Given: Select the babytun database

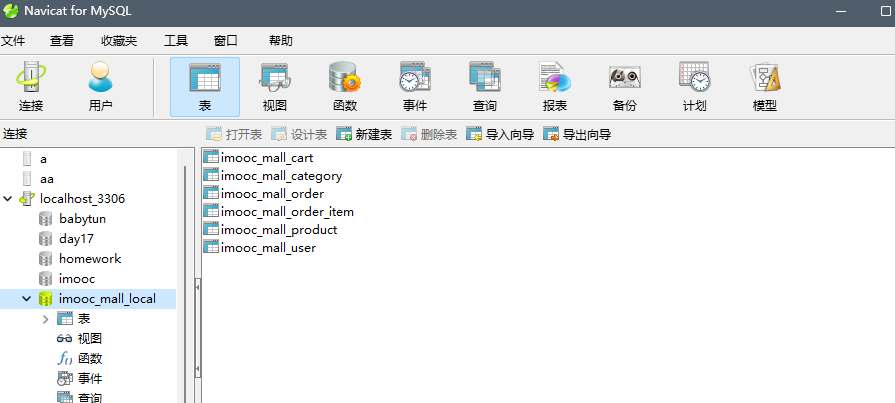Looking at the screenshot, I should 82,219.
